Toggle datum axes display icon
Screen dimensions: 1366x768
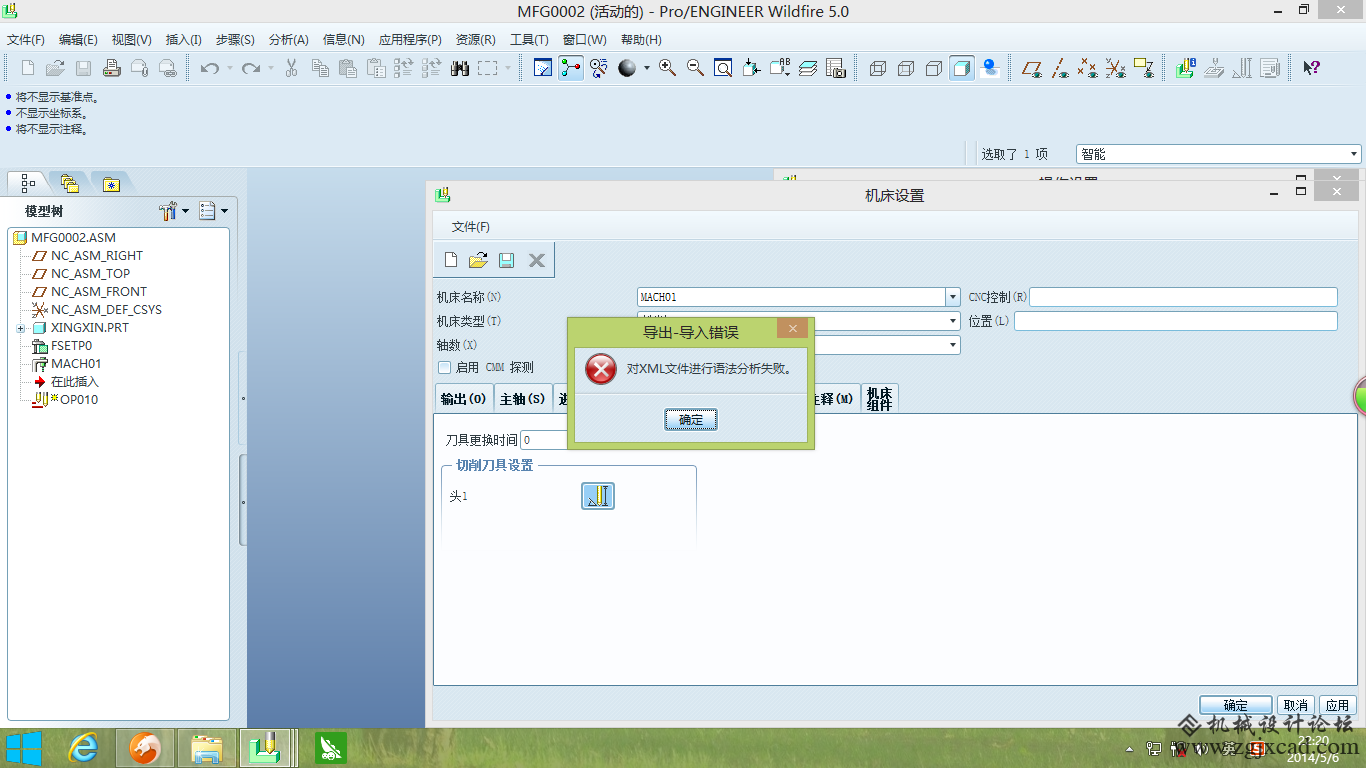[x=1060, y=68]
